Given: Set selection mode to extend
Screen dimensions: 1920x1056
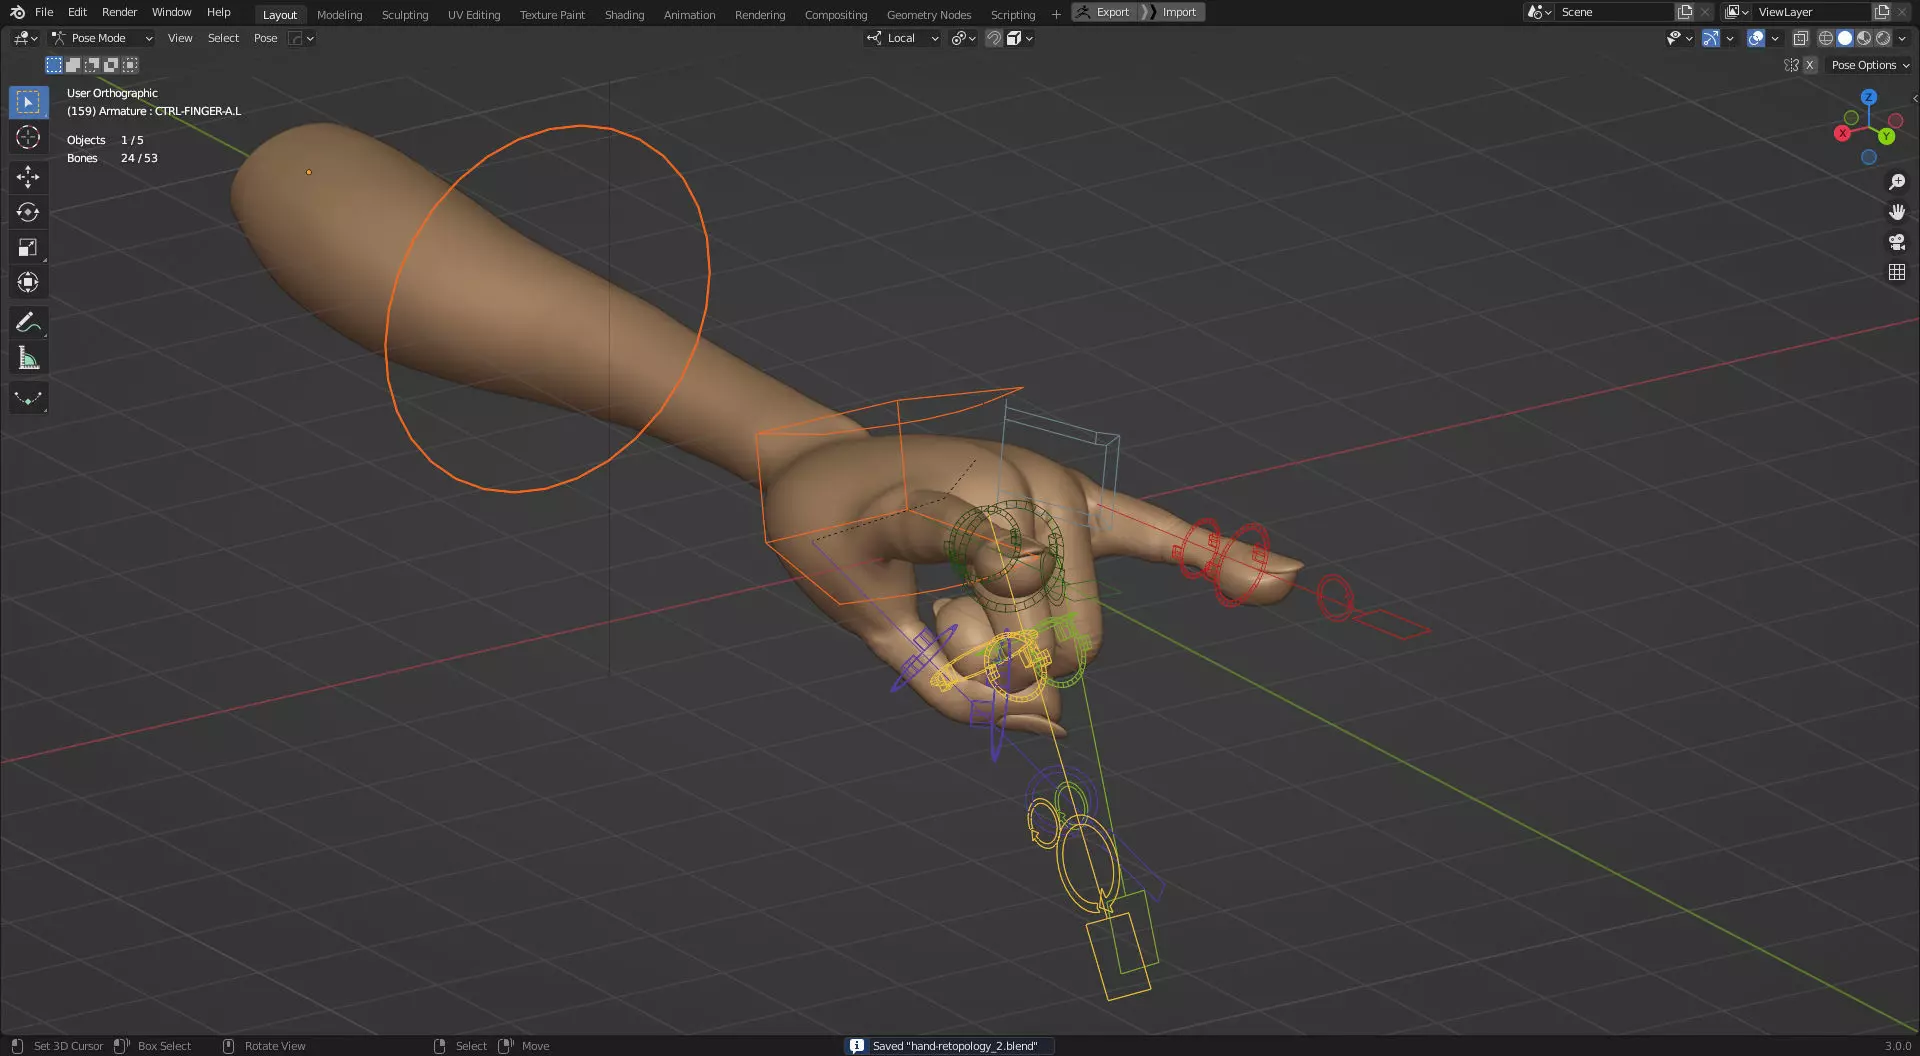Looking at the screenshot, I should (x=73, y=65).
